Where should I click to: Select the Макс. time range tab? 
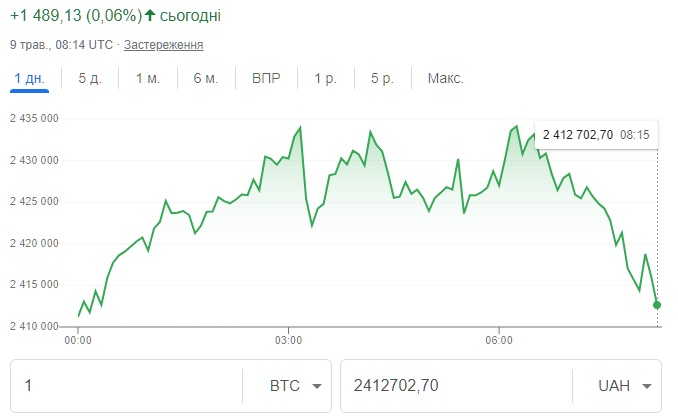[445, 78]
